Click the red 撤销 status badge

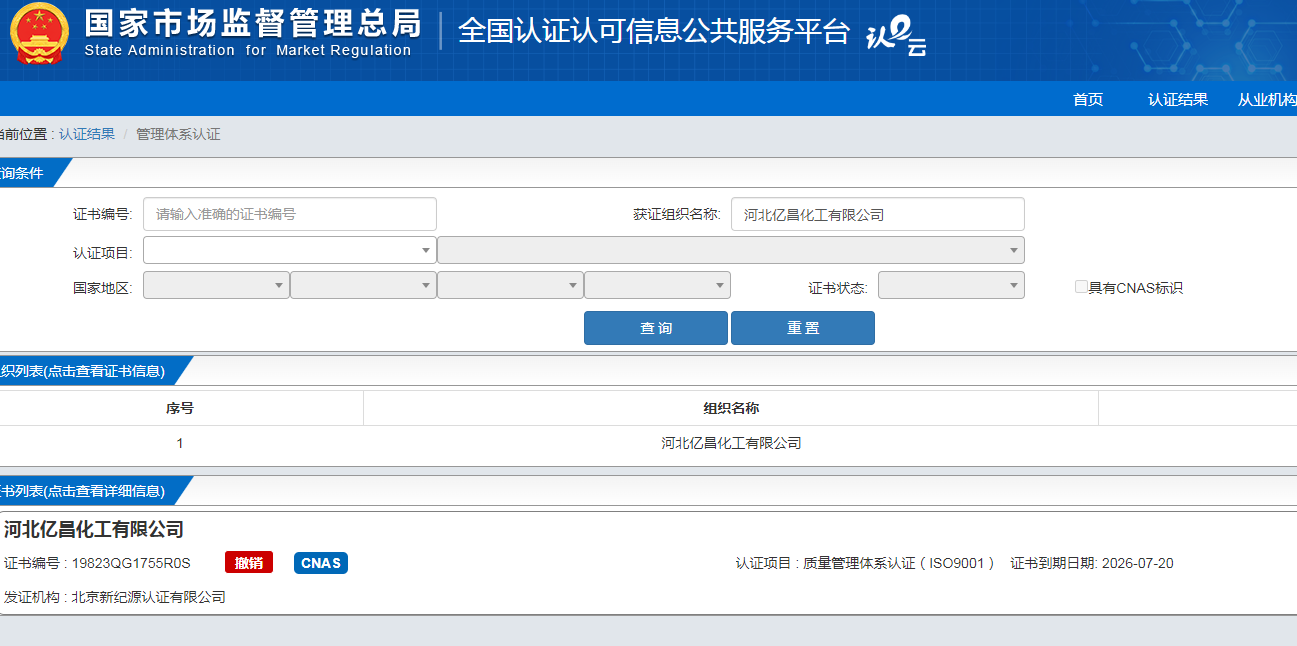(x=249, y=563)
